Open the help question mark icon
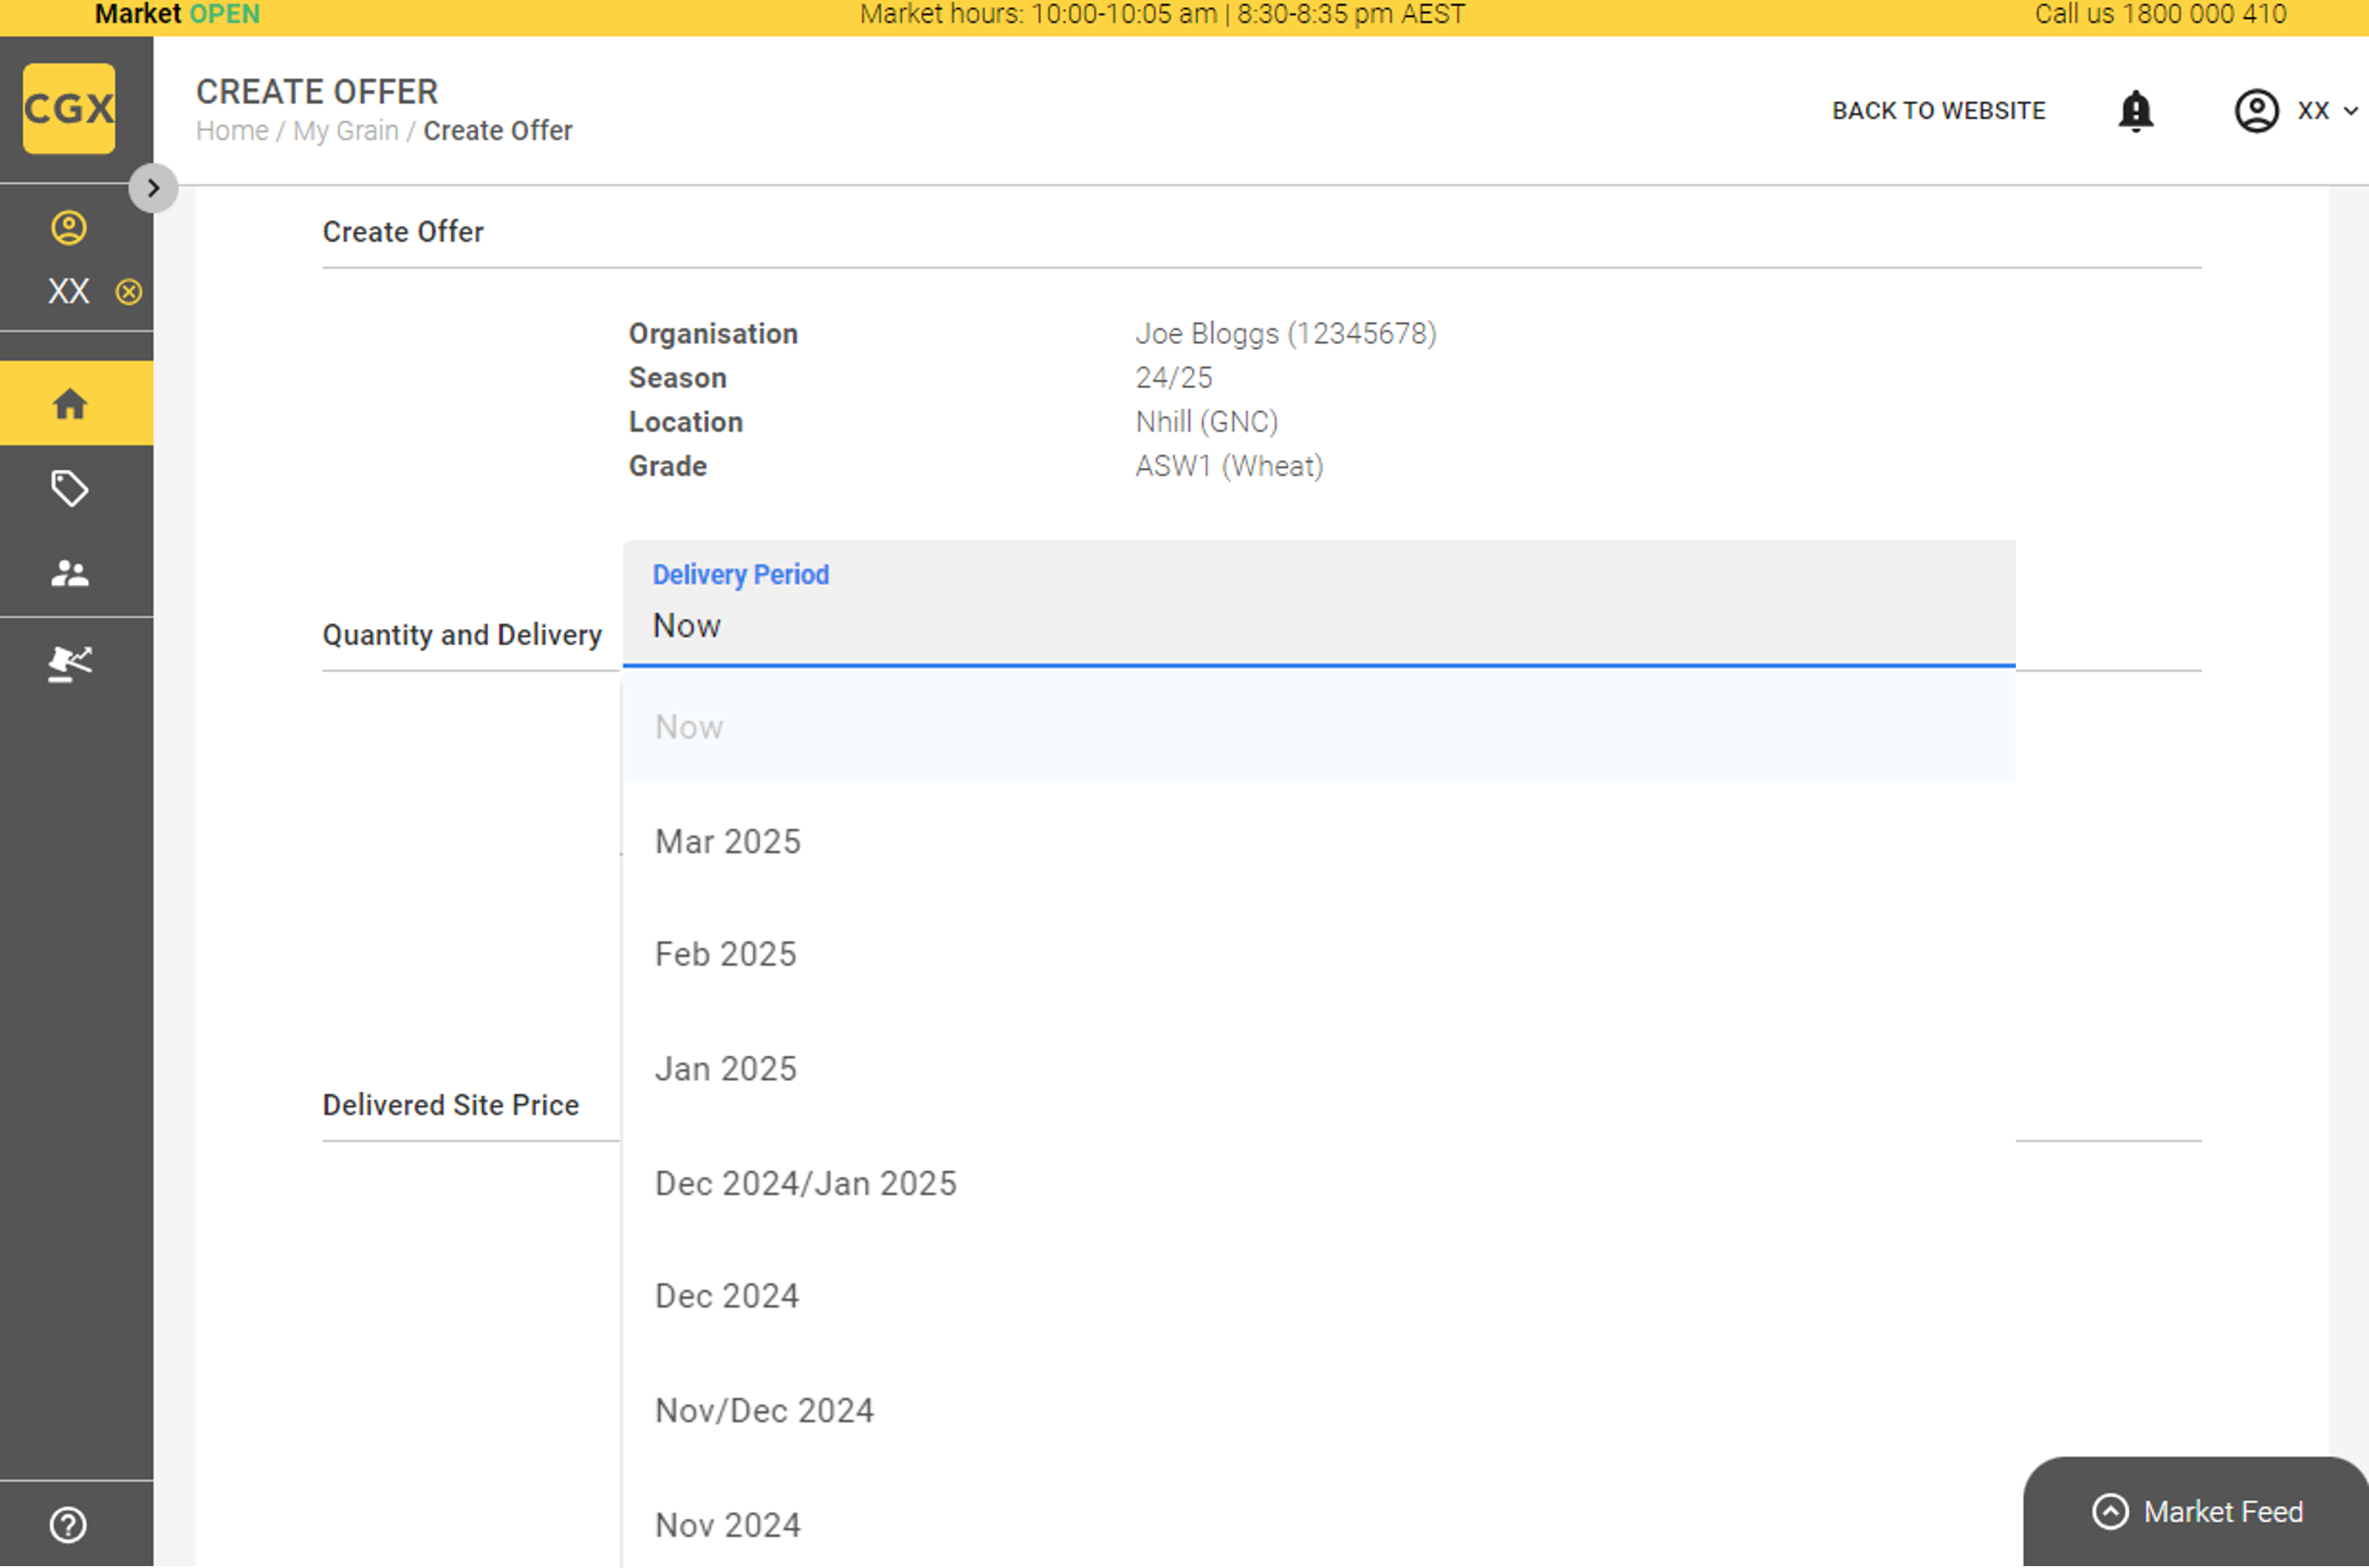This screenshot has width=2369, height=1568. click(68, 1524)
